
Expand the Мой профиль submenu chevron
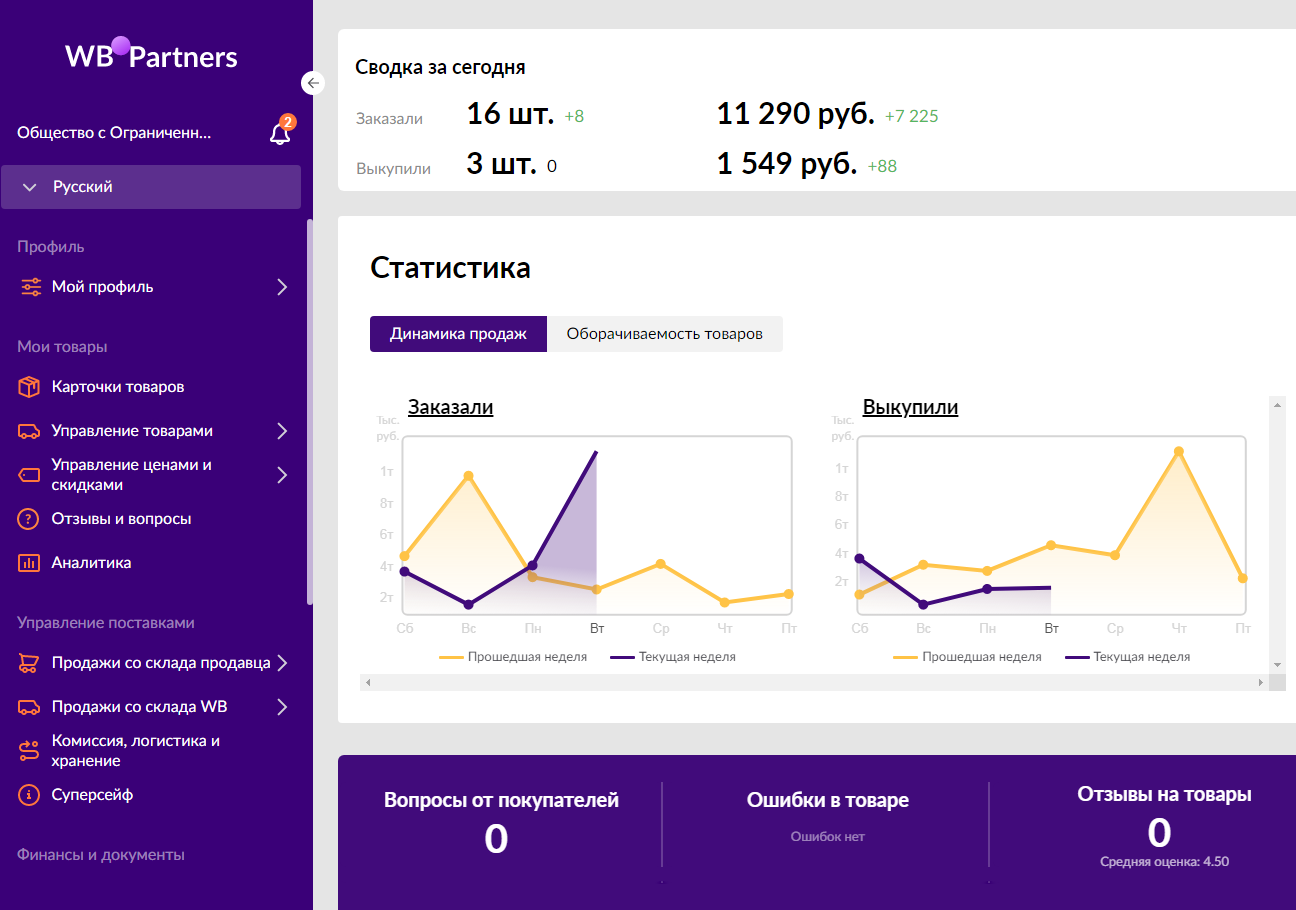(282, 287)
